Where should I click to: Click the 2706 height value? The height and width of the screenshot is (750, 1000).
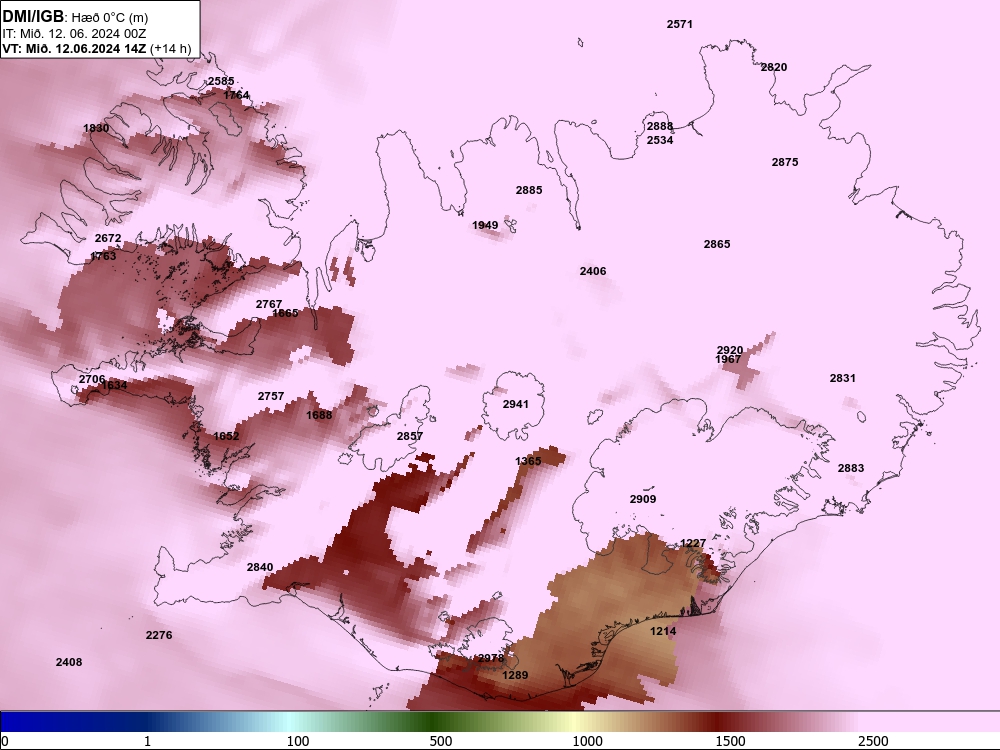click(92, 379)
